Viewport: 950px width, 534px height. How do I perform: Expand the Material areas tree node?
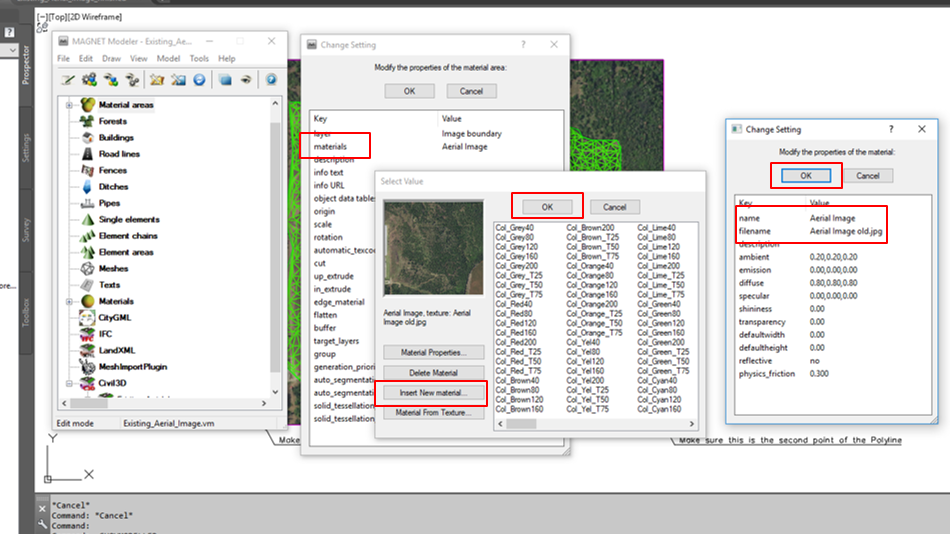pyautogui.click(x=69, y=105)
